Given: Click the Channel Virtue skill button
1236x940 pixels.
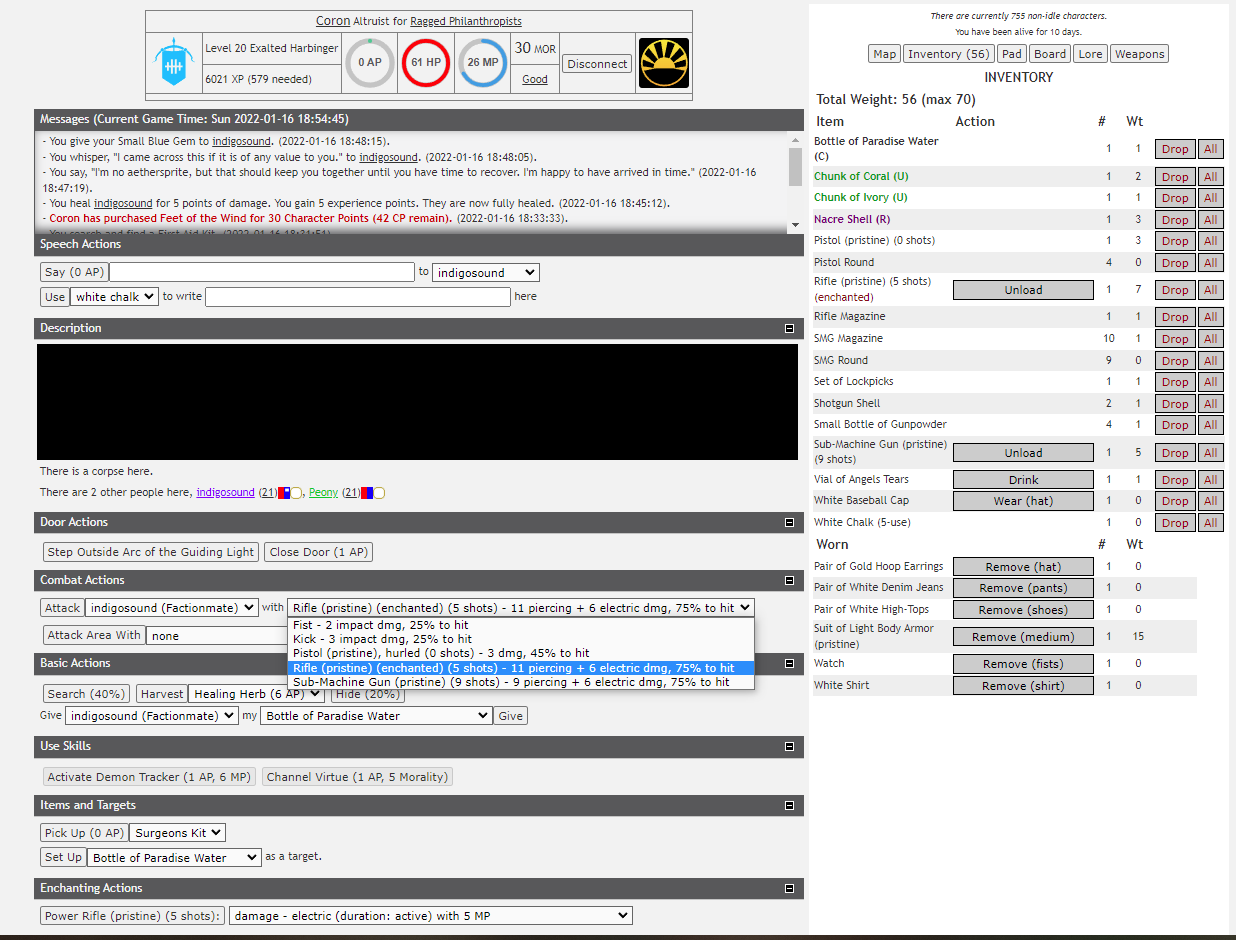Looking at the screenshot, I should (x=358, y=777).
